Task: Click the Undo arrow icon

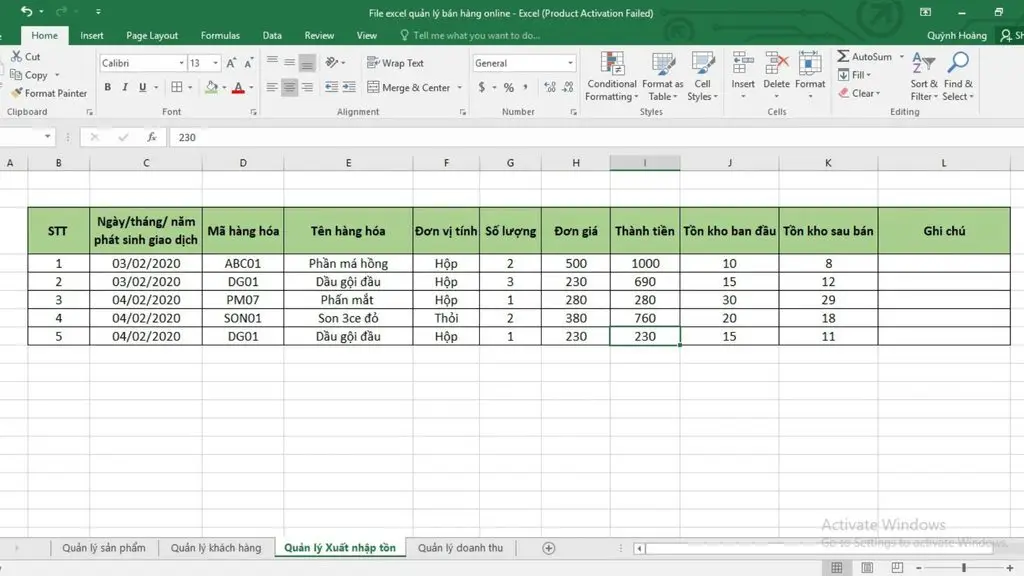Action: click(26, 11)
